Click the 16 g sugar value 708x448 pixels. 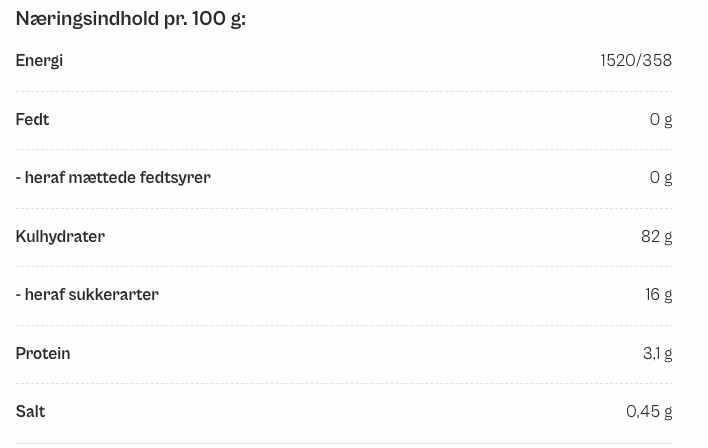(x=658, y=295)
